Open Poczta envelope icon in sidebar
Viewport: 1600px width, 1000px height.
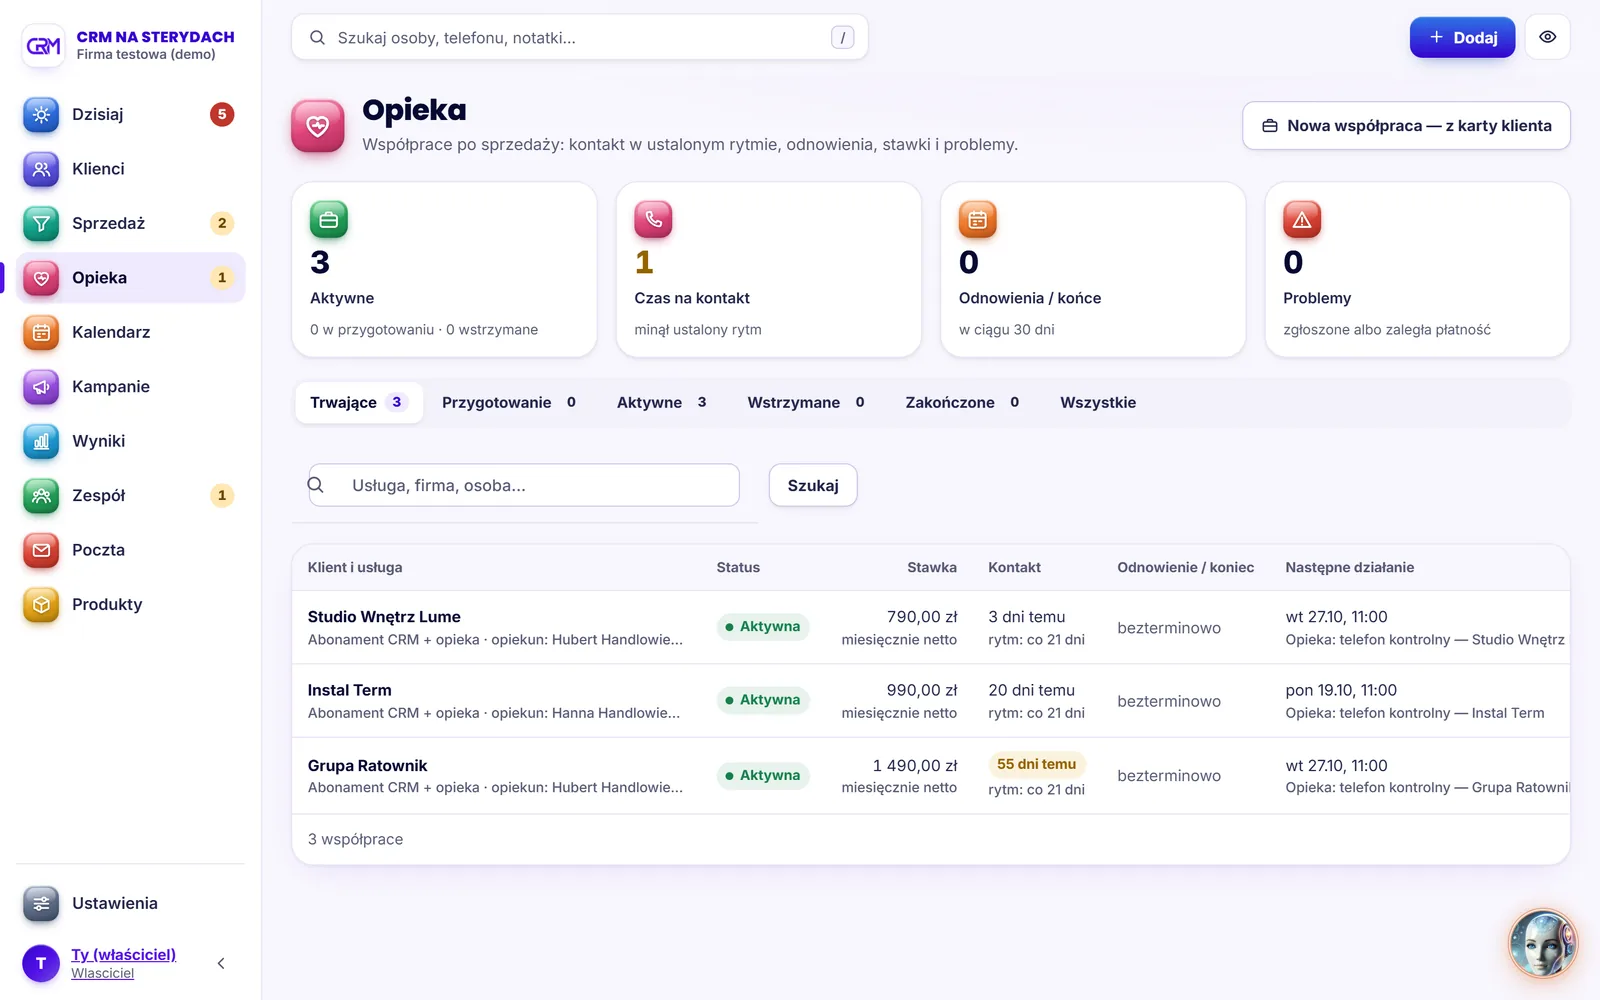[41, 550]
